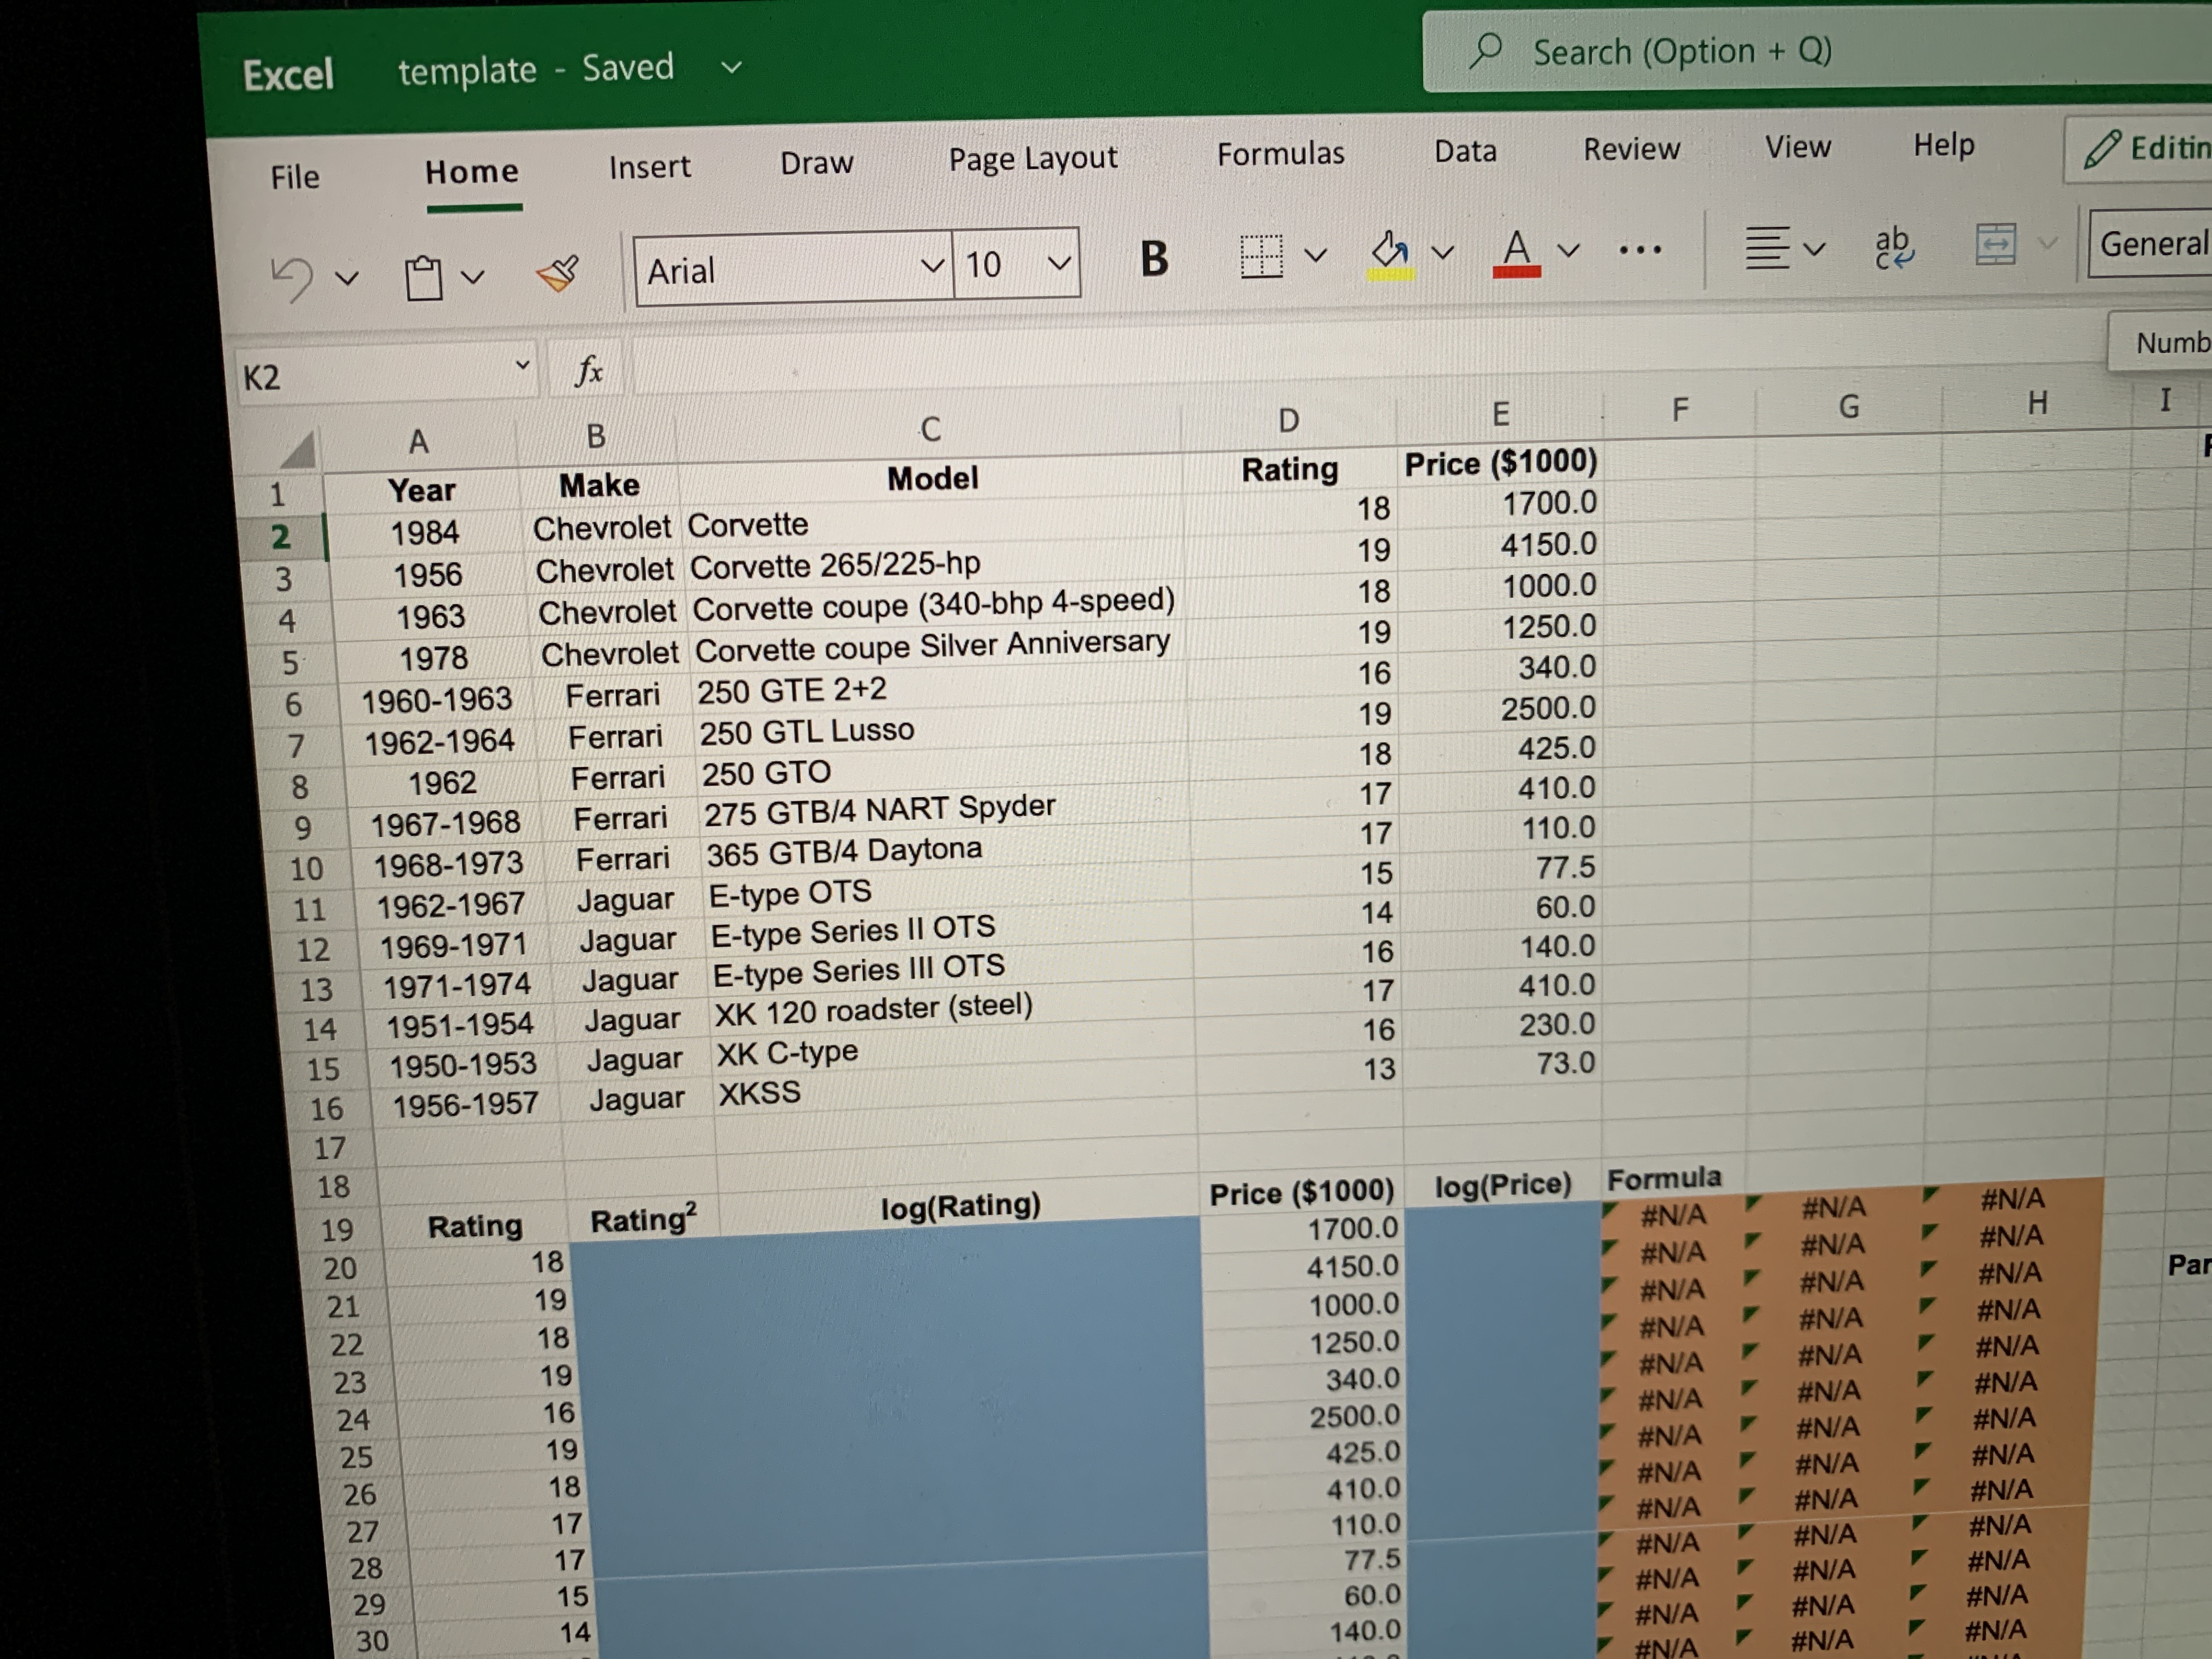Screen dimensions: 2212x1659
Task: Click the Year header cell
Action: click(x=422, y=490)
